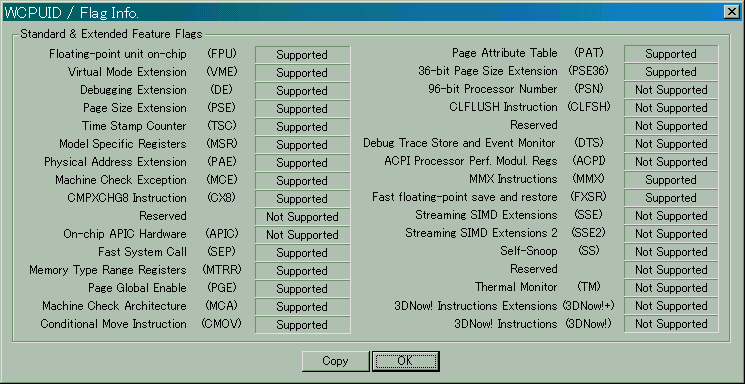Viewport: 745px width, 384px height.
Task: Close the WCPUID Flag Info dialog
Action: click(732, 13)
